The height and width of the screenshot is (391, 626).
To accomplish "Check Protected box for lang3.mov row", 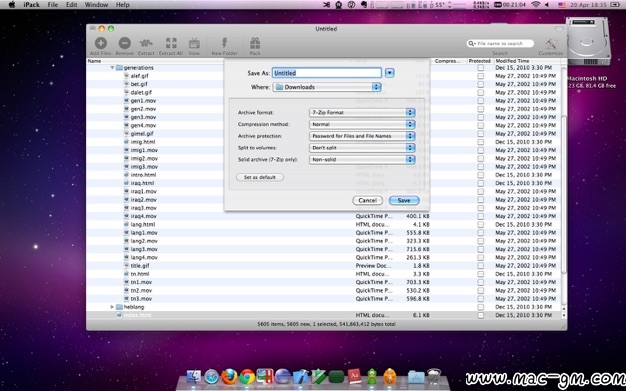I will pos(480,249).
